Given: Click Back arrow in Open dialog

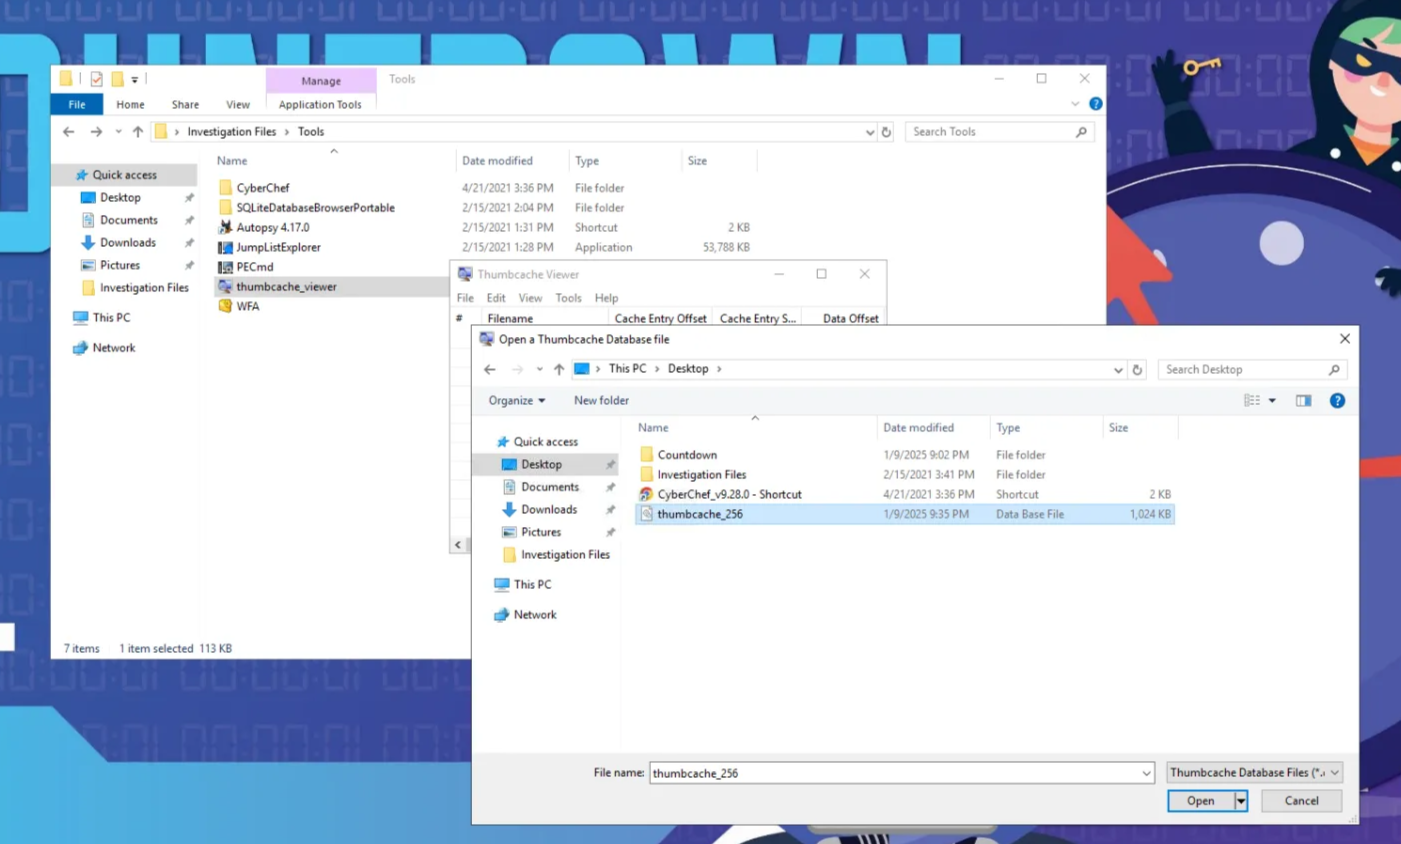Looking at the screenshot, I should (x=489, y=369).
